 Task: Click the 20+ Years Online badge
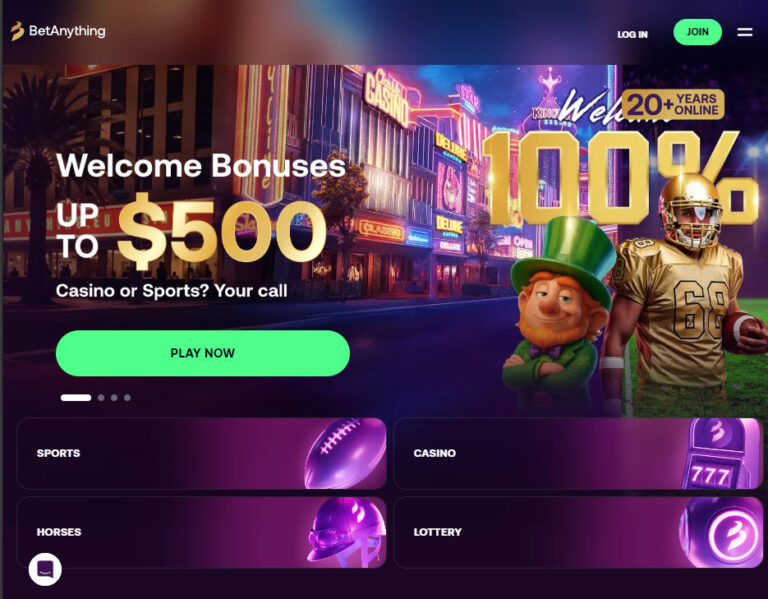(673, 104)
